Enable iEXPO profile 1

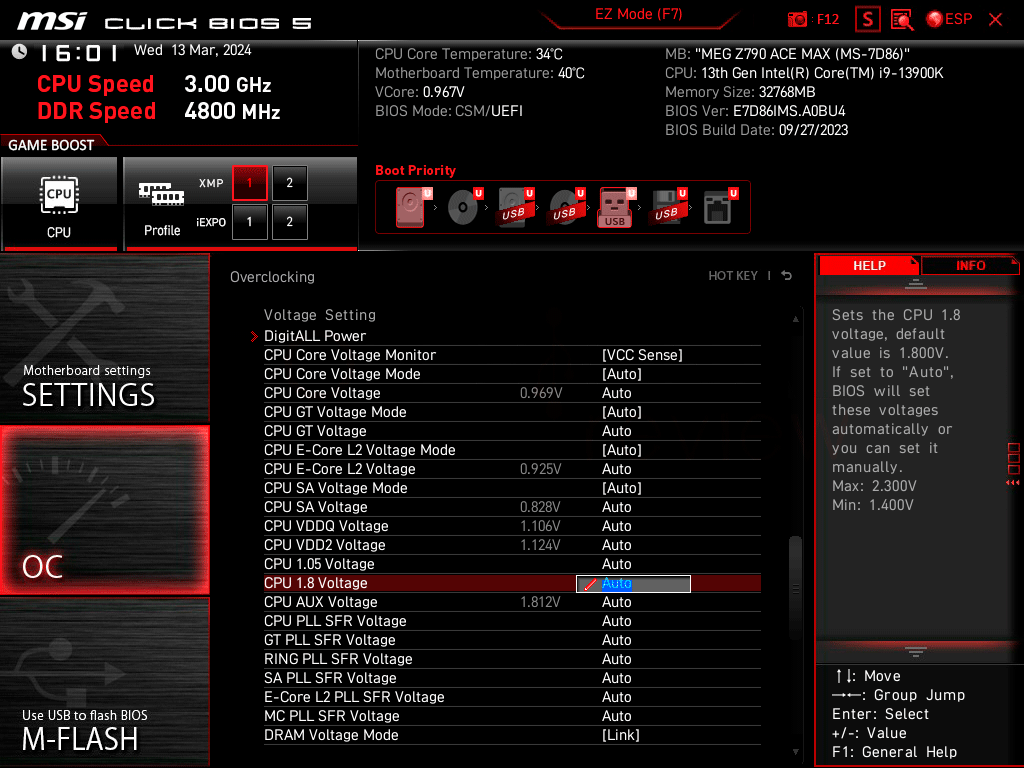[249, 222]
